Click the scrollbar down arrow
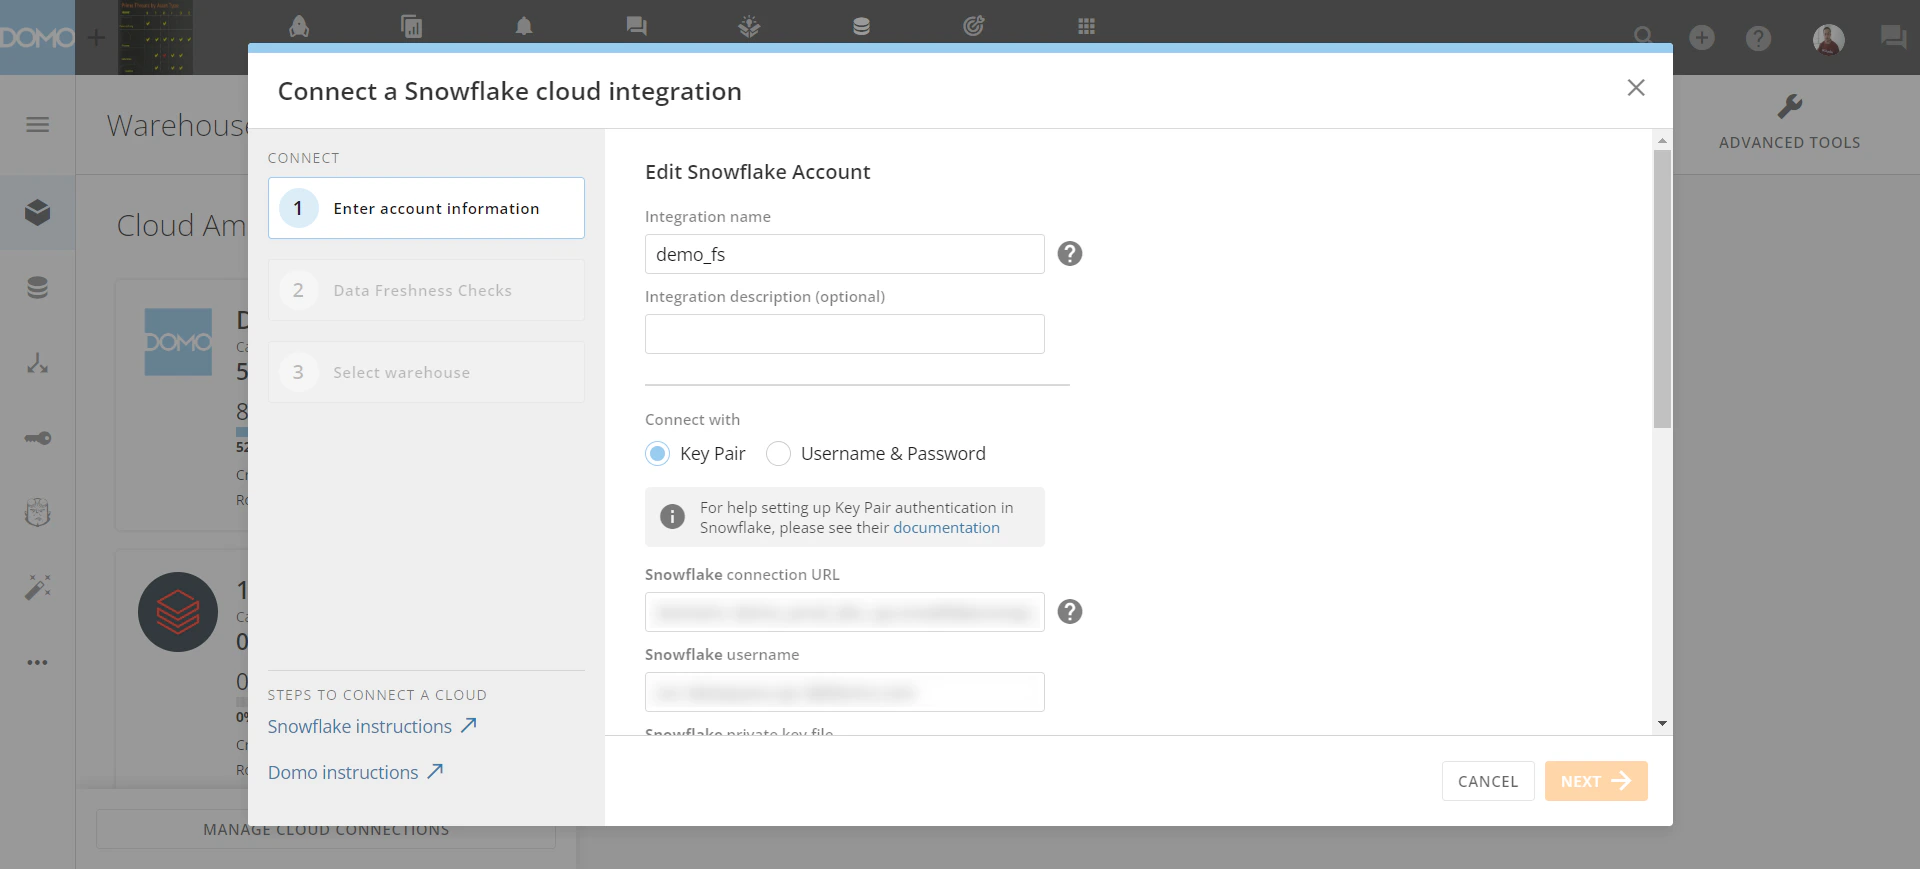The width and height of the screenshot is (1920, 869). [1662, 723]
